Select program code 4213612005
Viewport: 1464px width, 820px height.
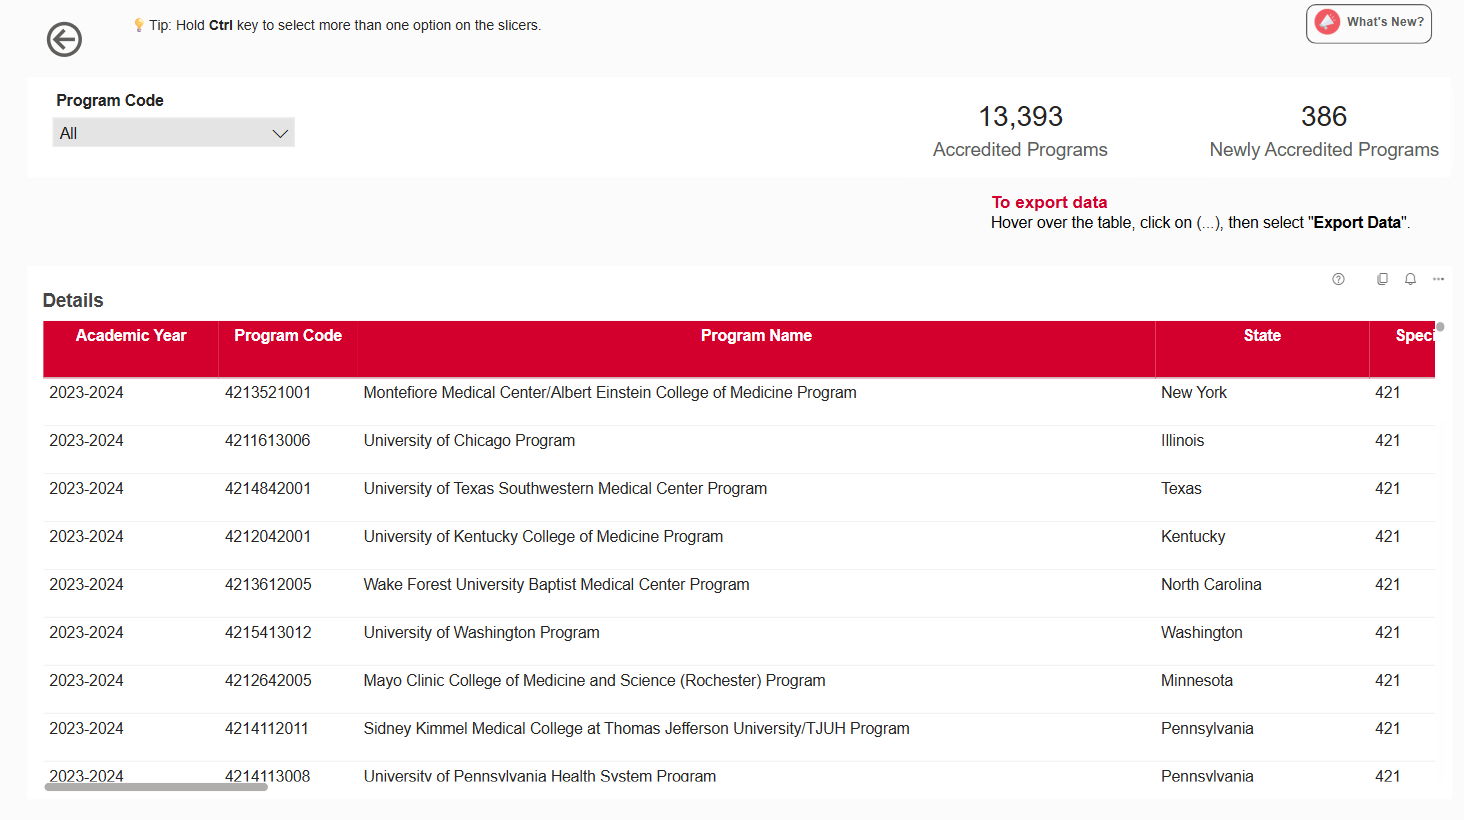point(268,585)
